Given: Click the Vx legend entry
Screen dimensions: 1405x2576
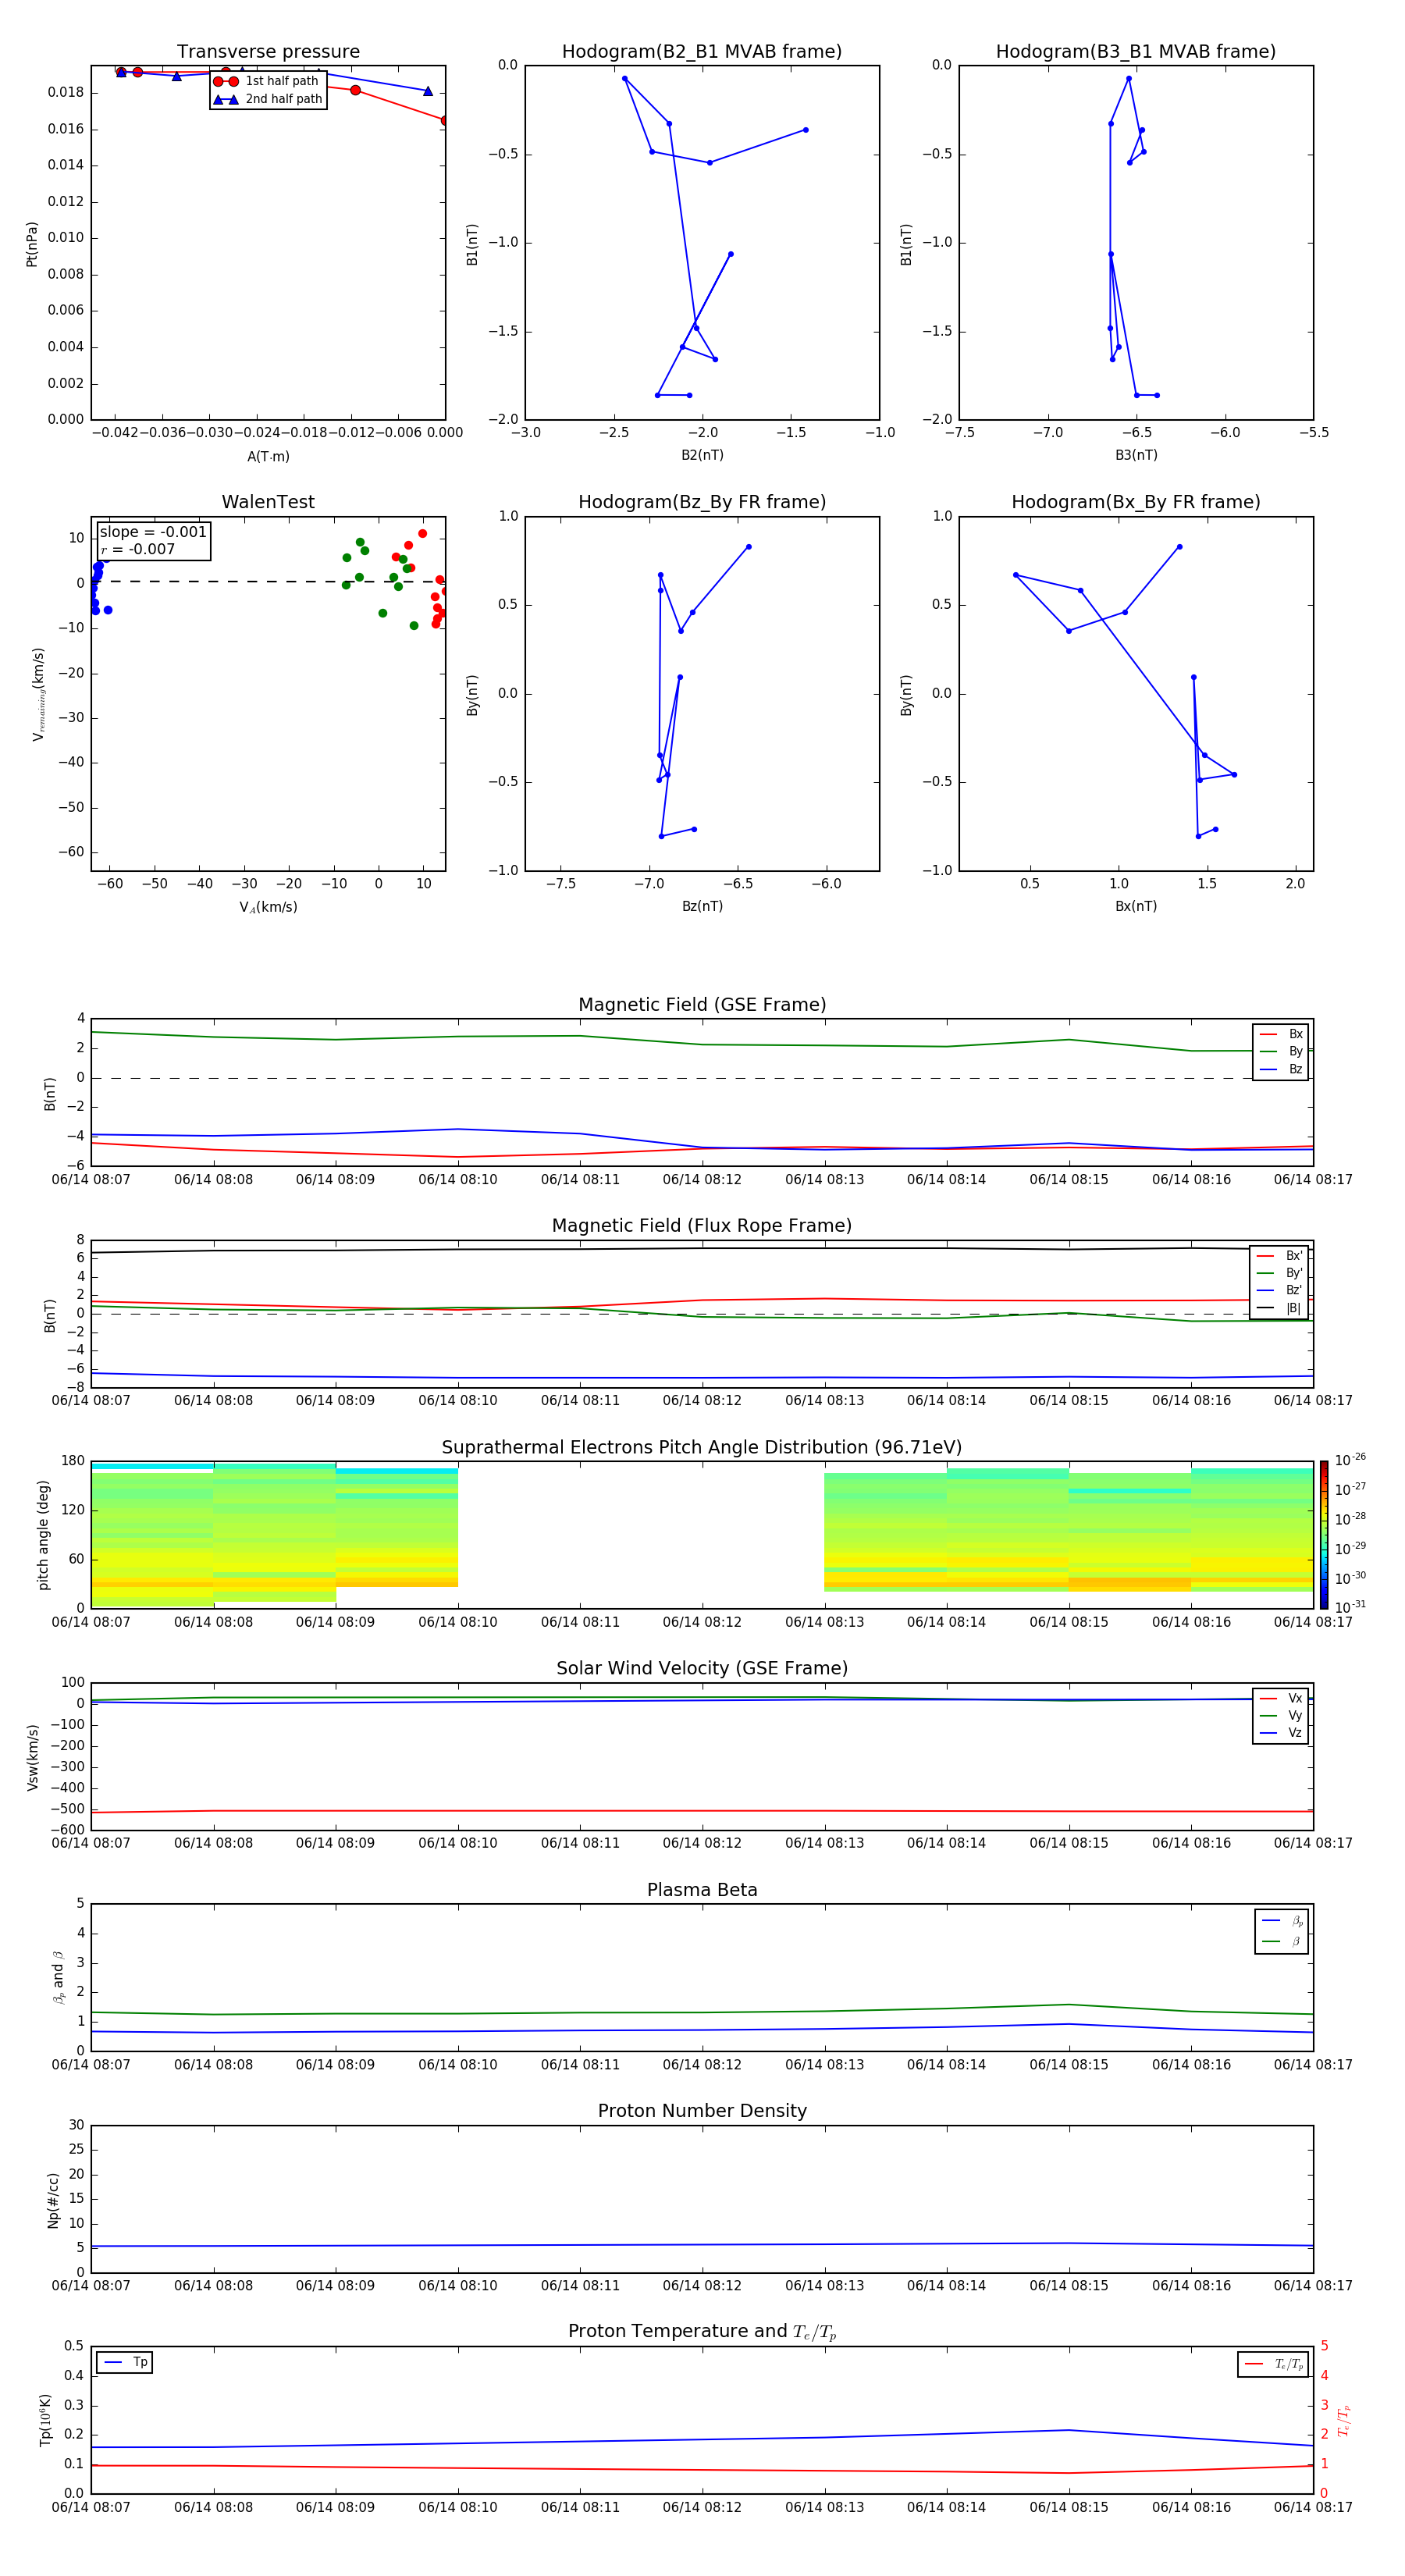Looking at the screenshot, I should 1281,1699.
